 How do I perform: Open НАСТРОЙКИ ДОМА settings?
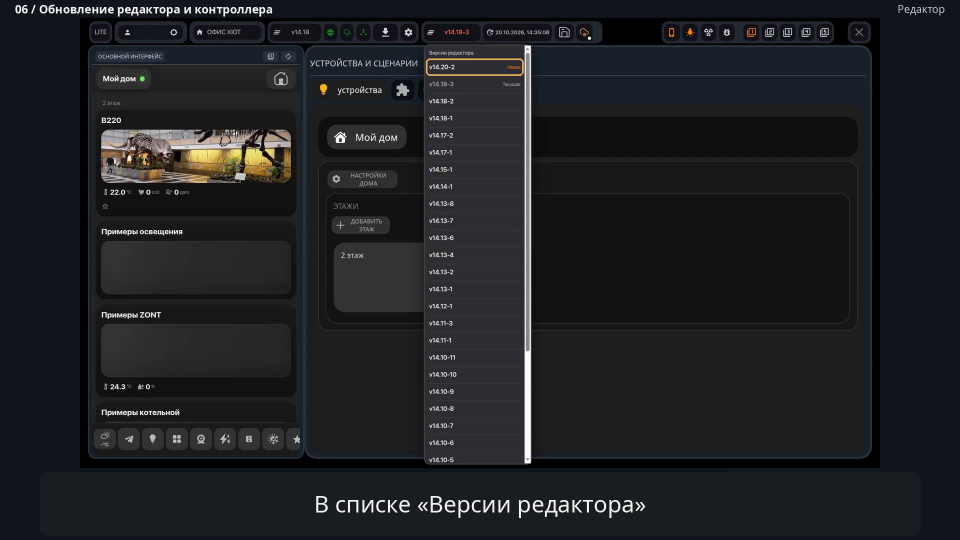point(362,179)
